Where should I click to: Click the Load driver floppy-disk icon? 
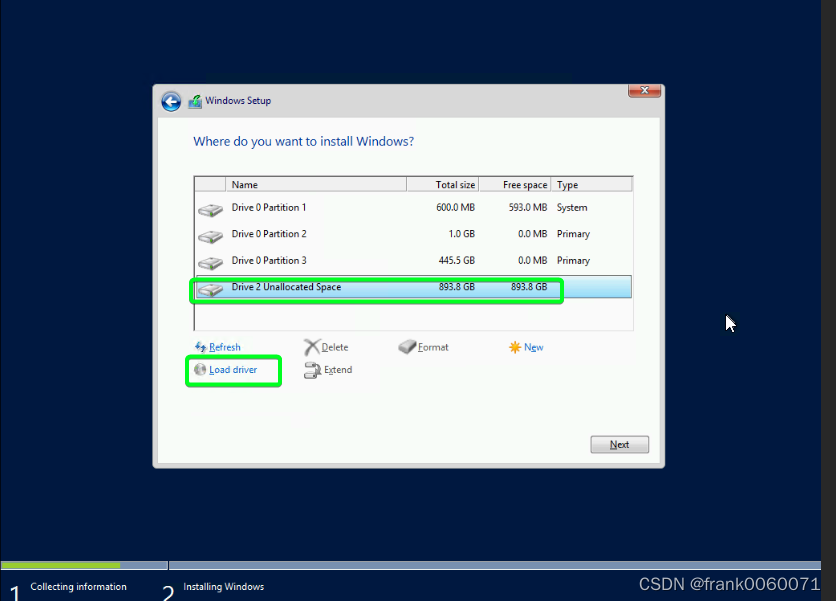(x=201, y=370)
